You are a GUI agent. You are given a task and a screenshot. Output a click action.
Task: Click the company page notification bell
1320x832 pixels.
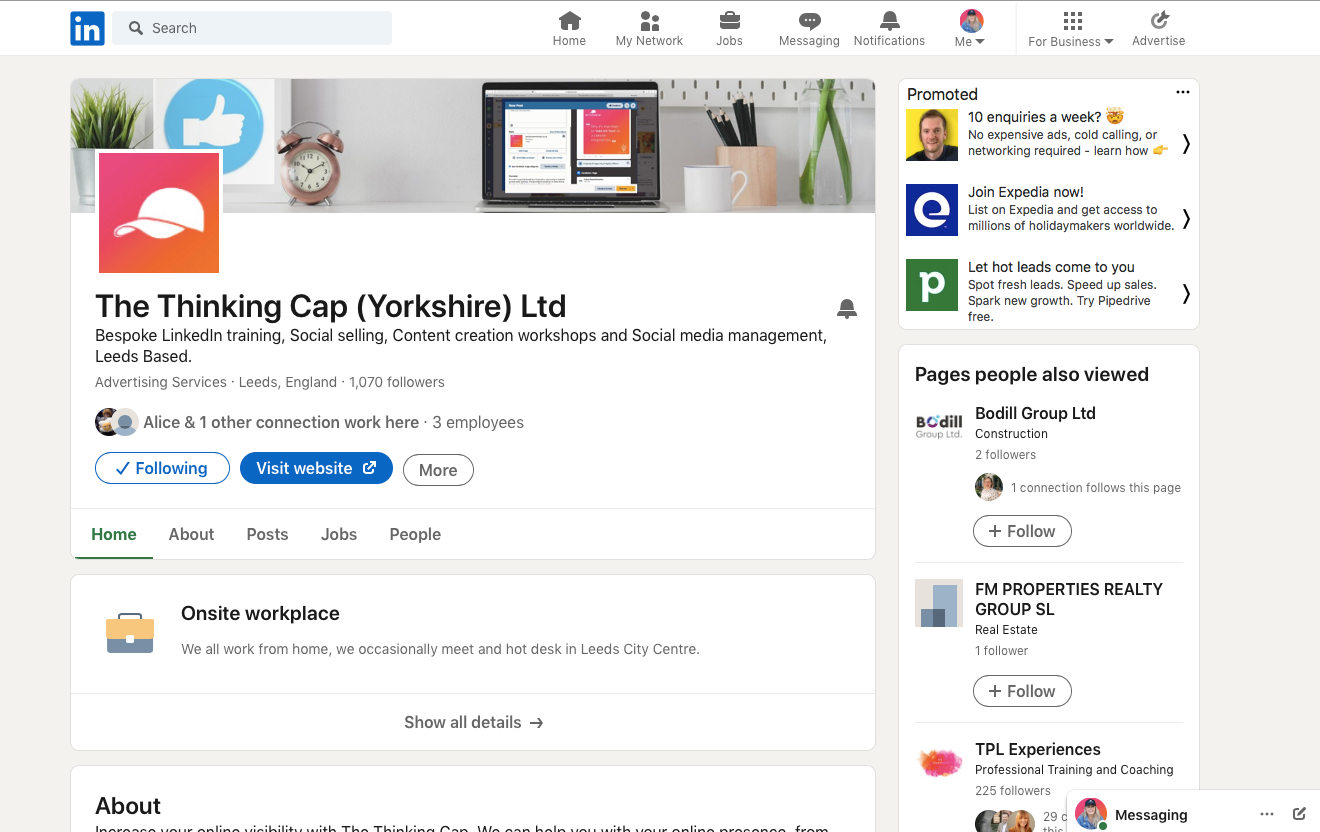coord(847,308)
